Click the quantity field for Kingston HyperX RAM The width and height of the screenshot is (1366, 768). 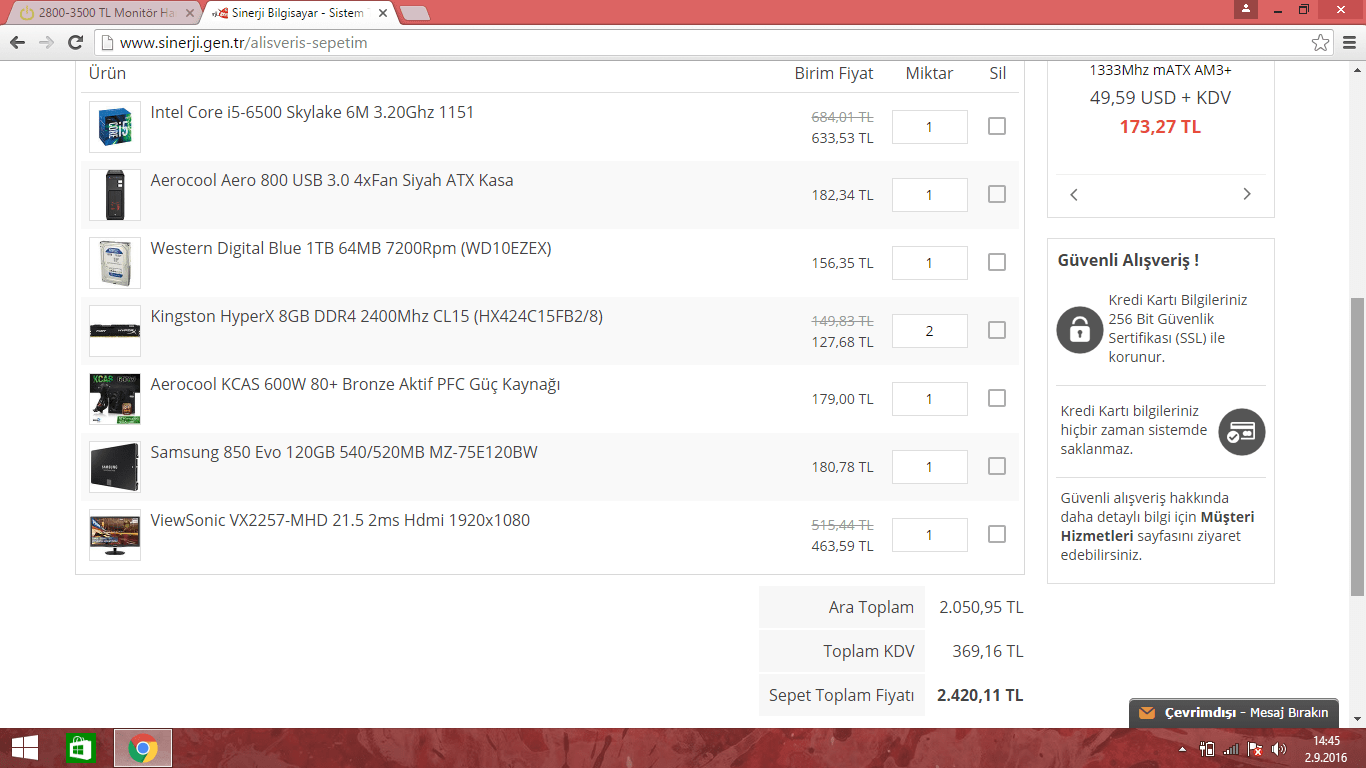click(x=930, y=331)
